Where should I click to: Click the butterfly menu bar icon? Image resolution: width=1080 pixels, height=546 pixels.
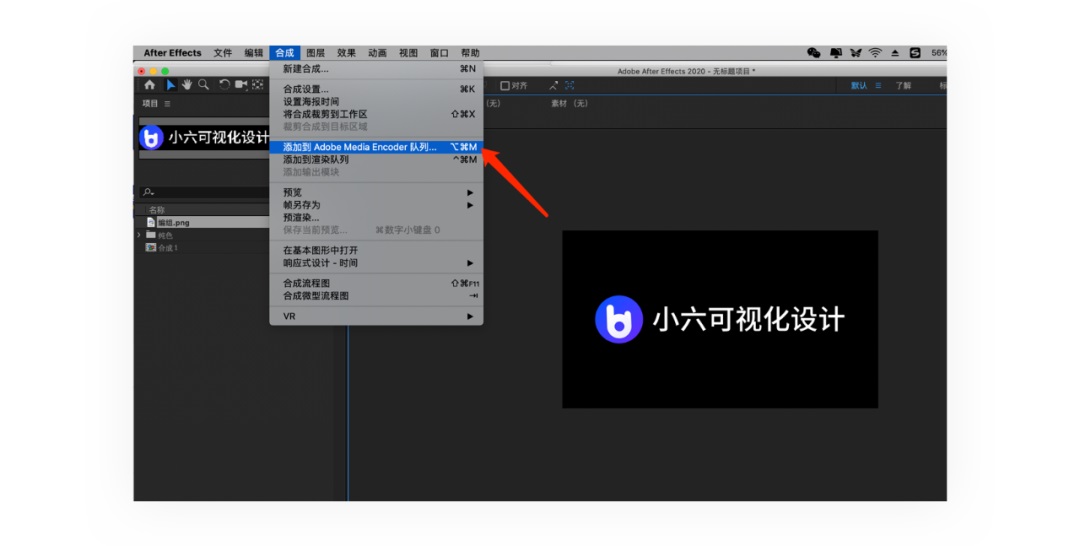click(855, 52)
